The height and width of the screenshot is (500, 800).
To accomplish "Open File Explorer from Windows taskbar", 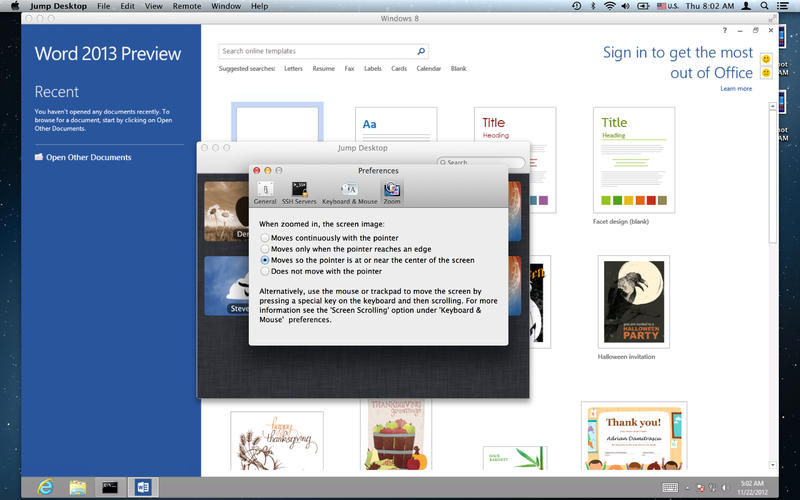I will [78, 487].
